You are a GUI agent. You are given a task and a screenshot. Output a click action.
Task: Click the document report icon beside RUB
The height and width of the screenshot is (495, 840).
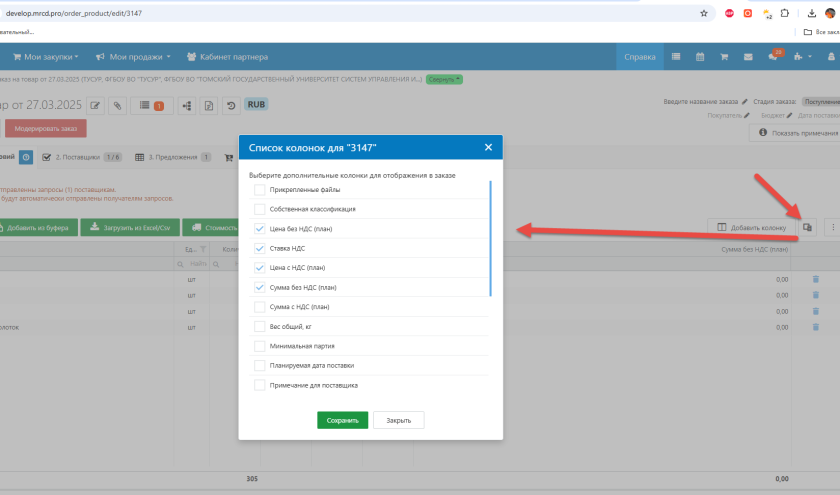[209, 106]
